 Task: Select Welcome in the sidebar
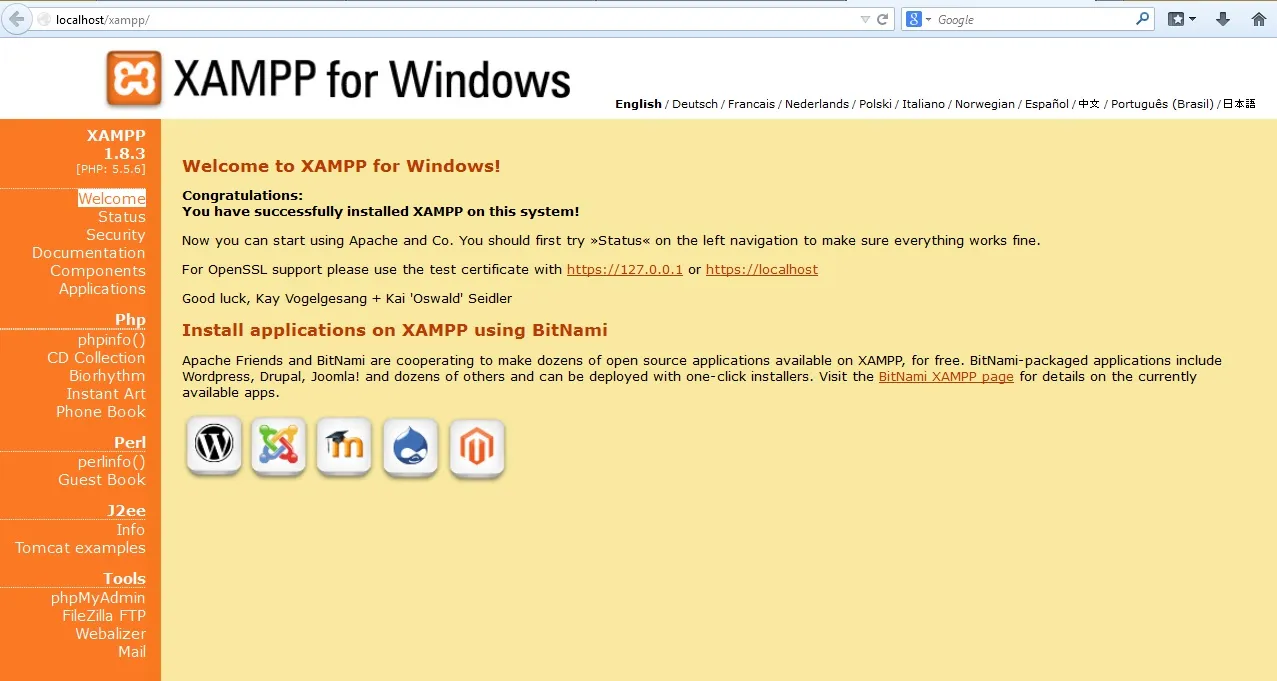[112, 198]
